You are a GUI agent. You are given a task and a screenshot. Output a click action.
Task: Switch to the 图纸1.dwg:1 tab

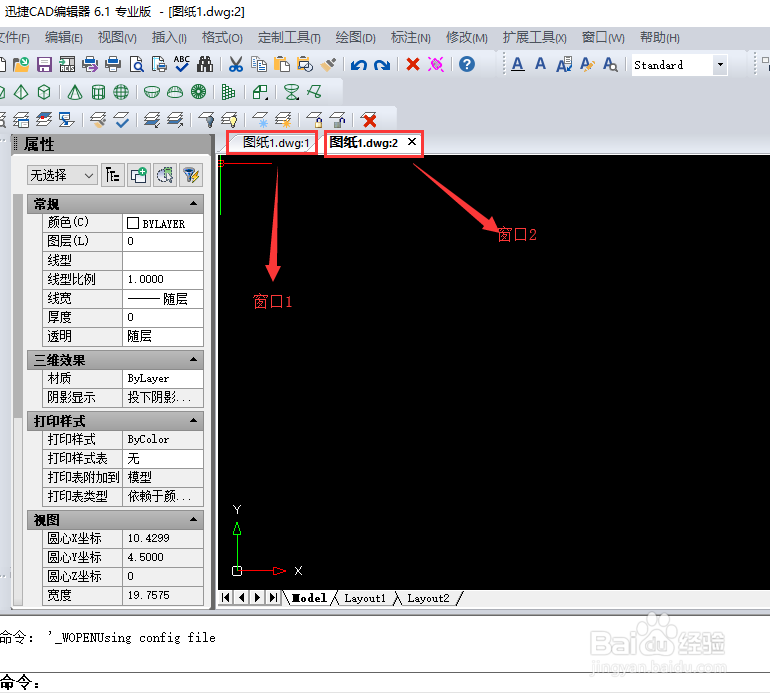[x=276, y=143]
